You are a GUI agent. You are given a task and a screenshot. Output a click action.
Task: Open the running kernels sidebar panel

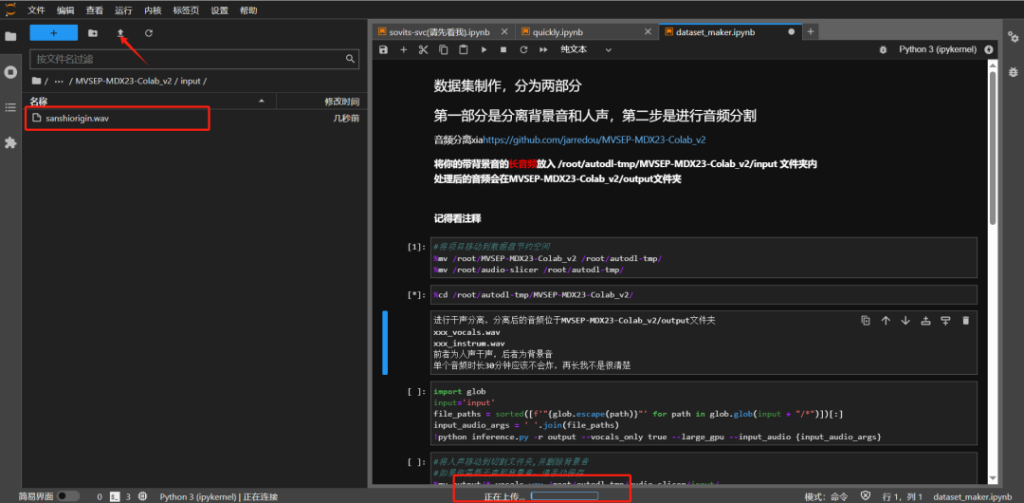pyautogui.click(x=11, y=72)
